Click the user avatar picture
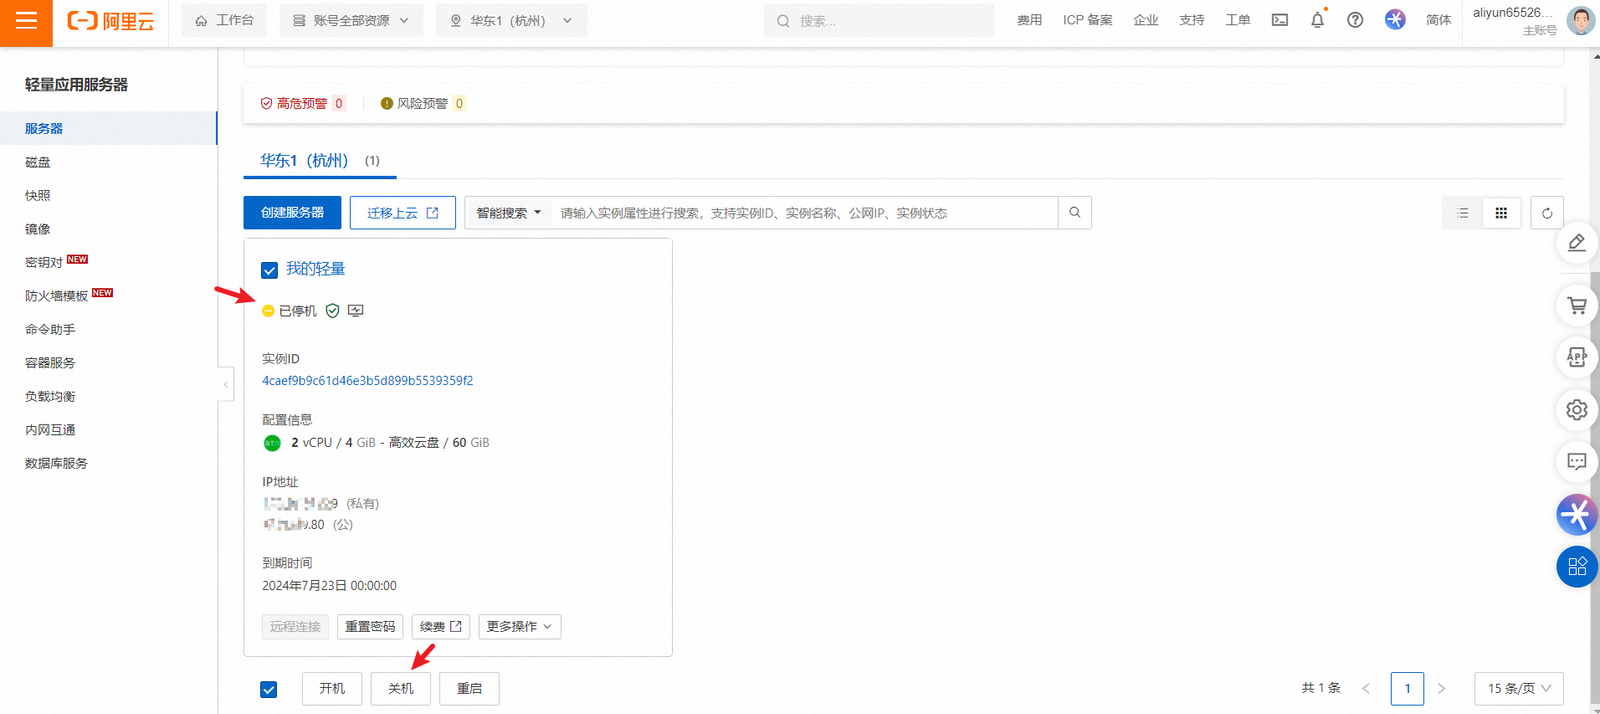1600x714 pixels. point(1581,20)
